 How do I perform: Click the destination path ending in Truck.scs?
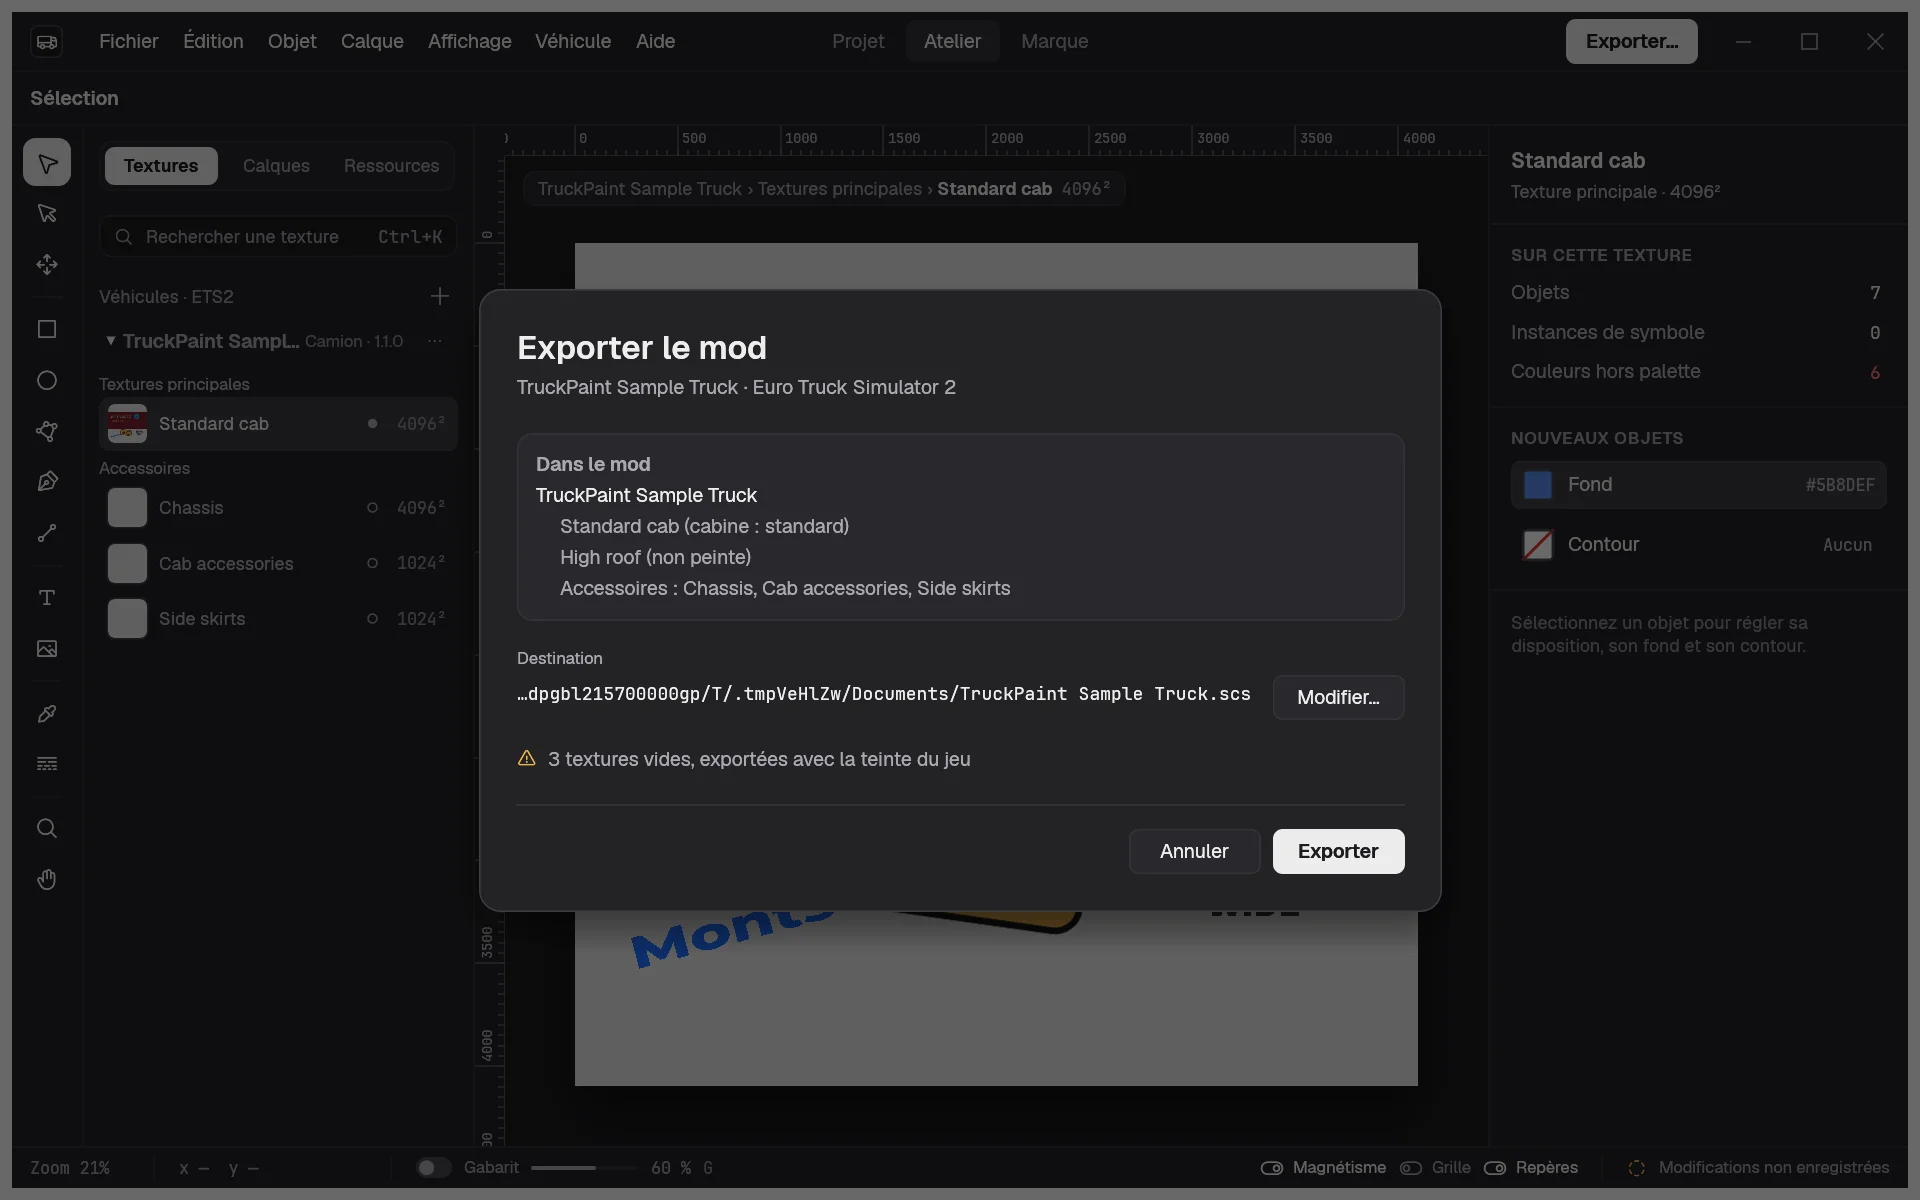884,694
